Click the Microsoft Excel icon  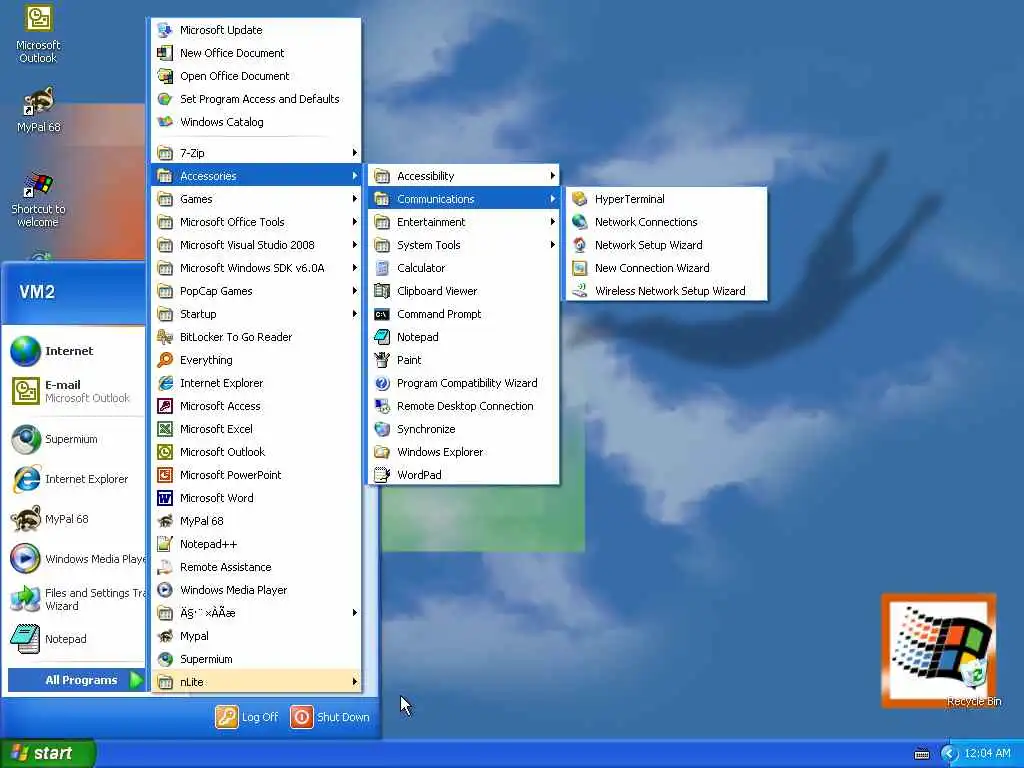tap(165, 429)
